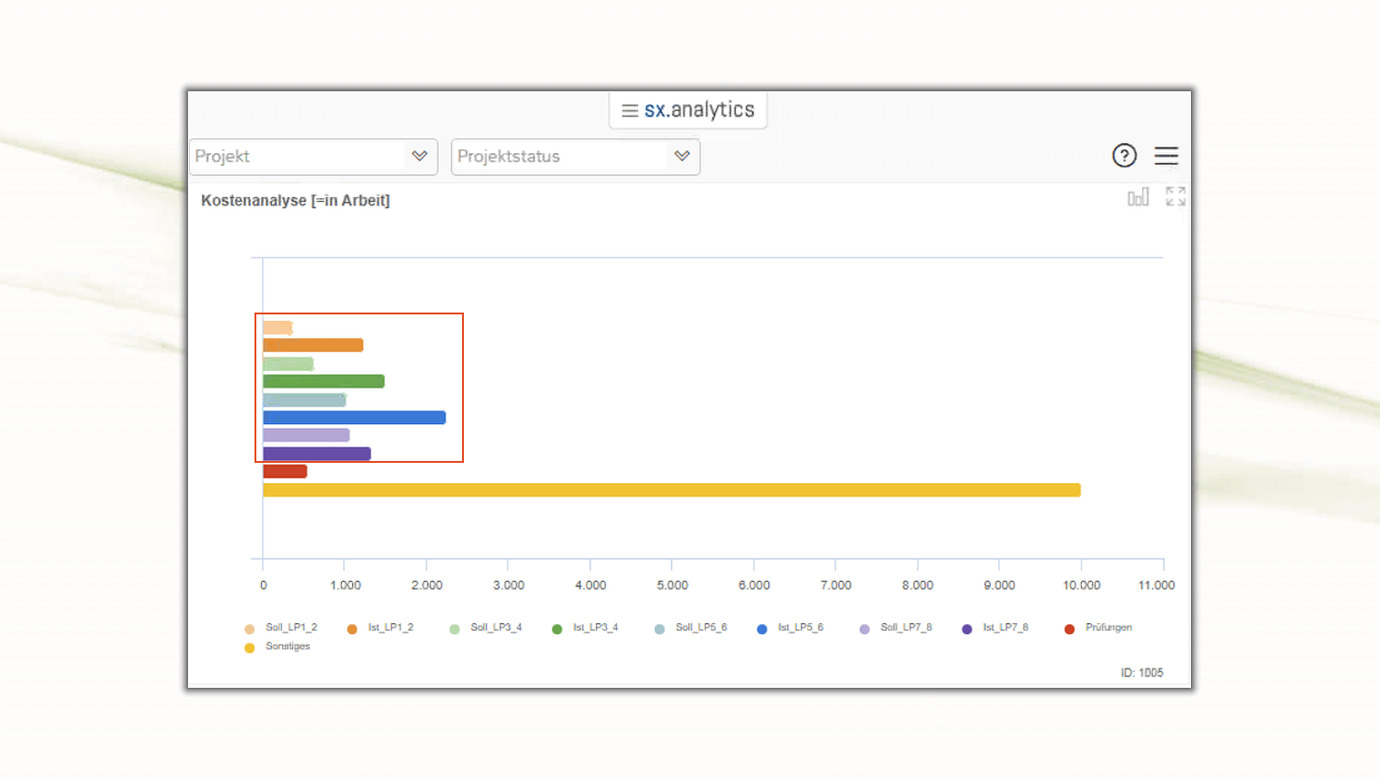Screen dimensions: 1380x780
Task: Open the hamburger menu beside the help icon
Action: 1166,156
